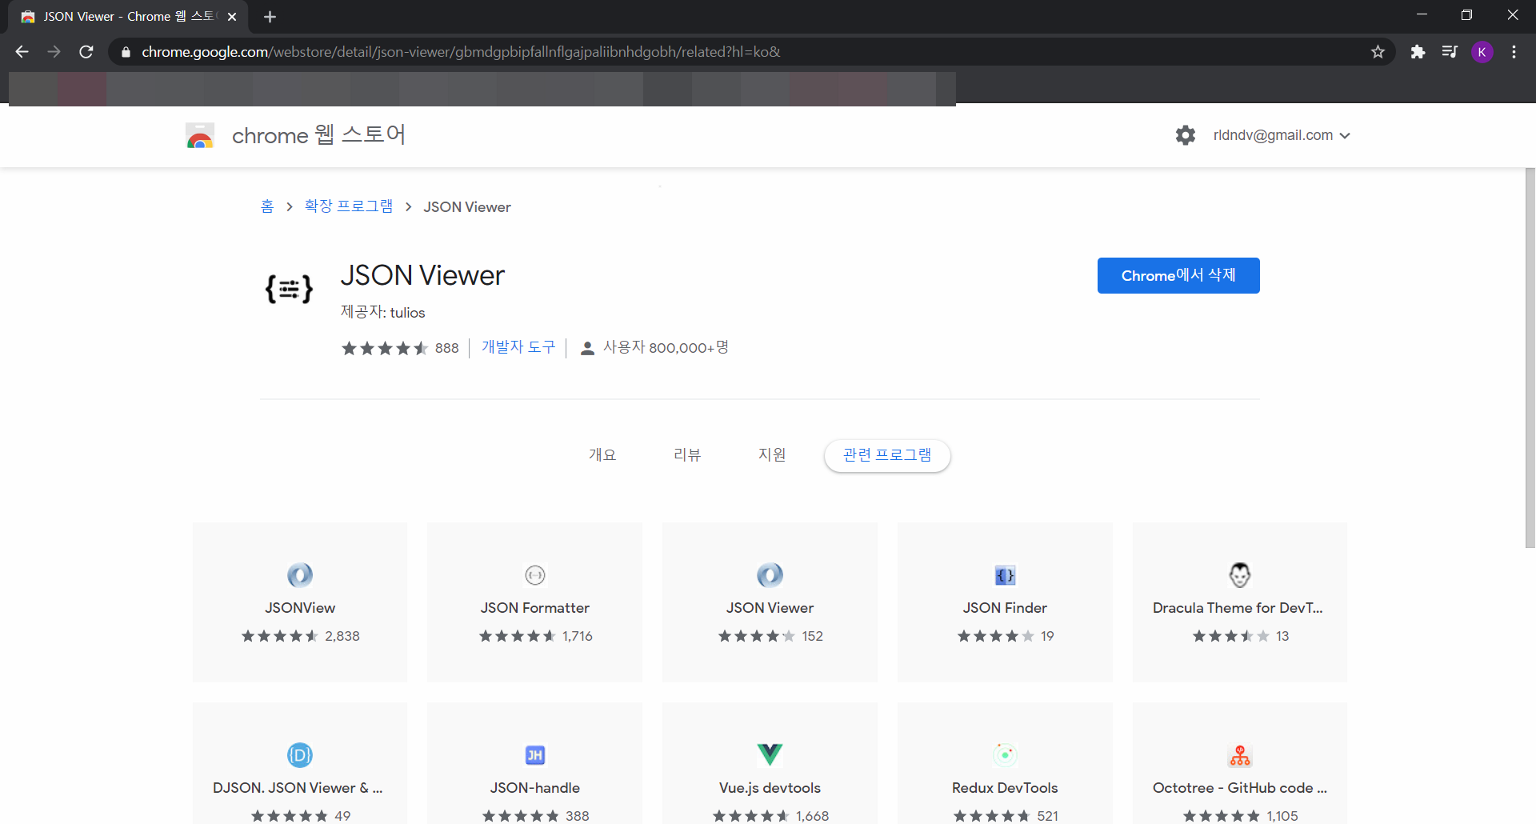Reload the current page
Viewport: 1536px width, 824px height.
coord(86,52)
